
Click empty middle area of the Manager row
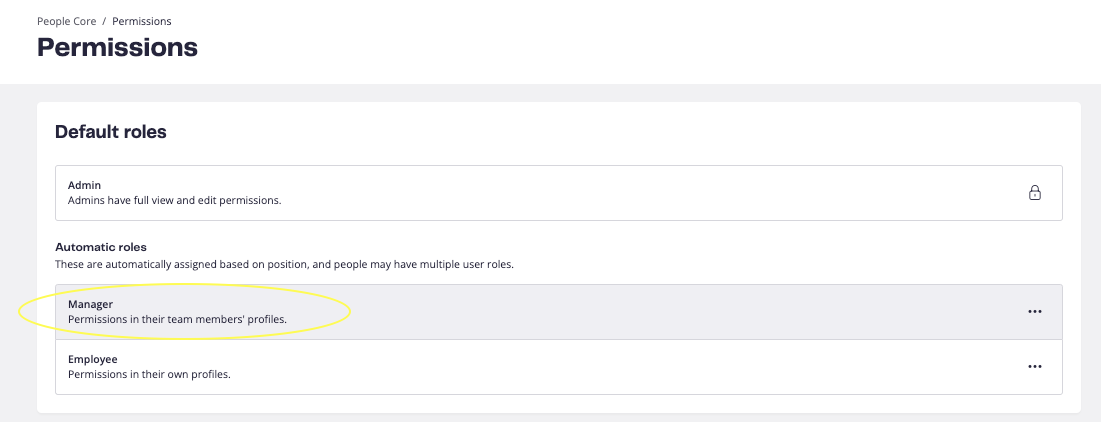[x=632, y=312]
